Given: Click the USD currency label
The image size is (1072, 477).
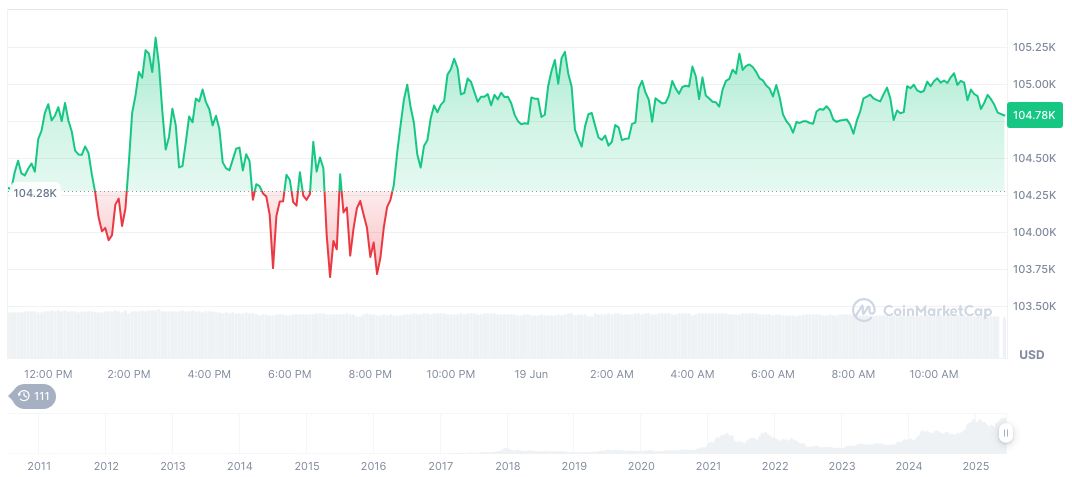Looking at the screenshot, I should tap(1031, 355).
